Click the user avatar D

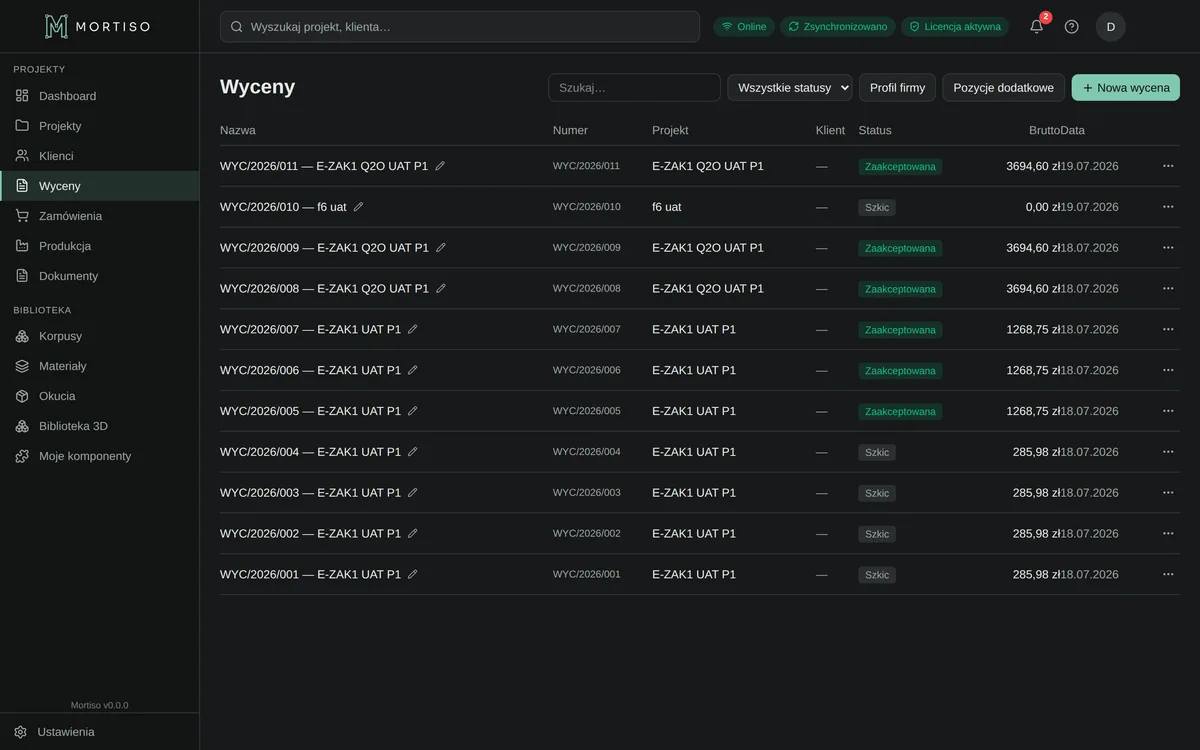coord(1111,27)
